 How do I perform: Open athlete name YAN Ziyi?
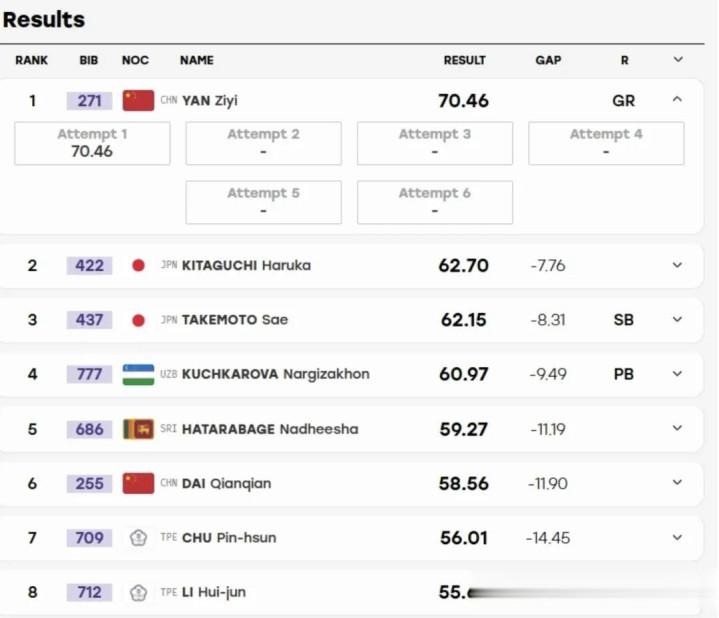[x=210, y=100]
